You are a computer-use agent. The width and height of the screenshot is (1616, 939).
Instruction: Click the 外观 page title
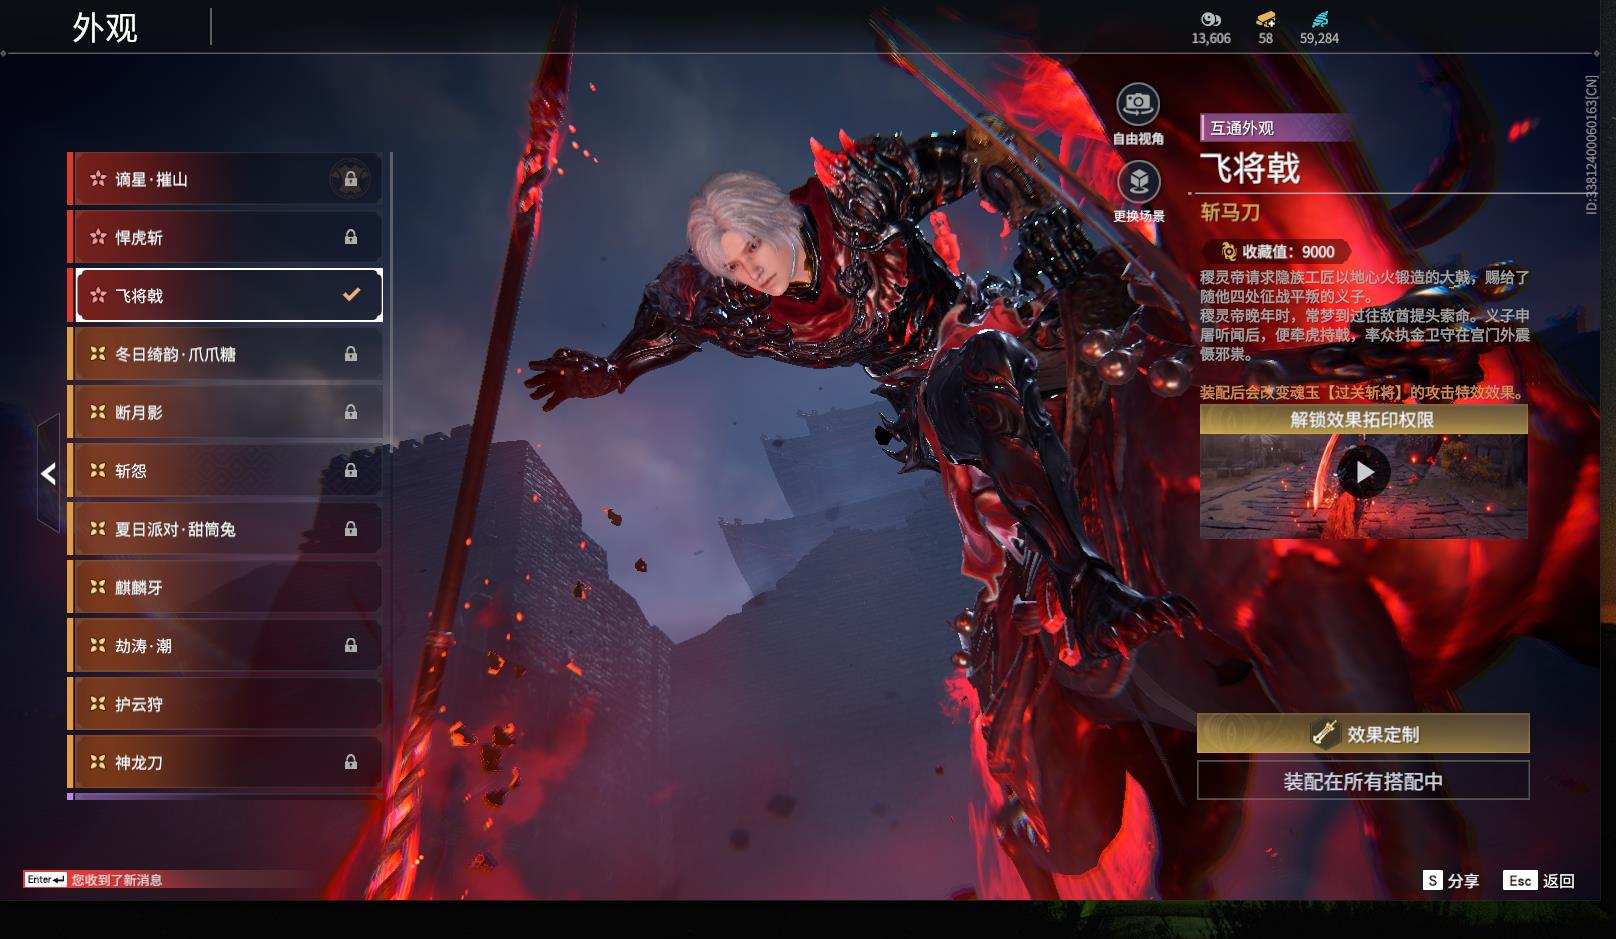click(105, 28)
